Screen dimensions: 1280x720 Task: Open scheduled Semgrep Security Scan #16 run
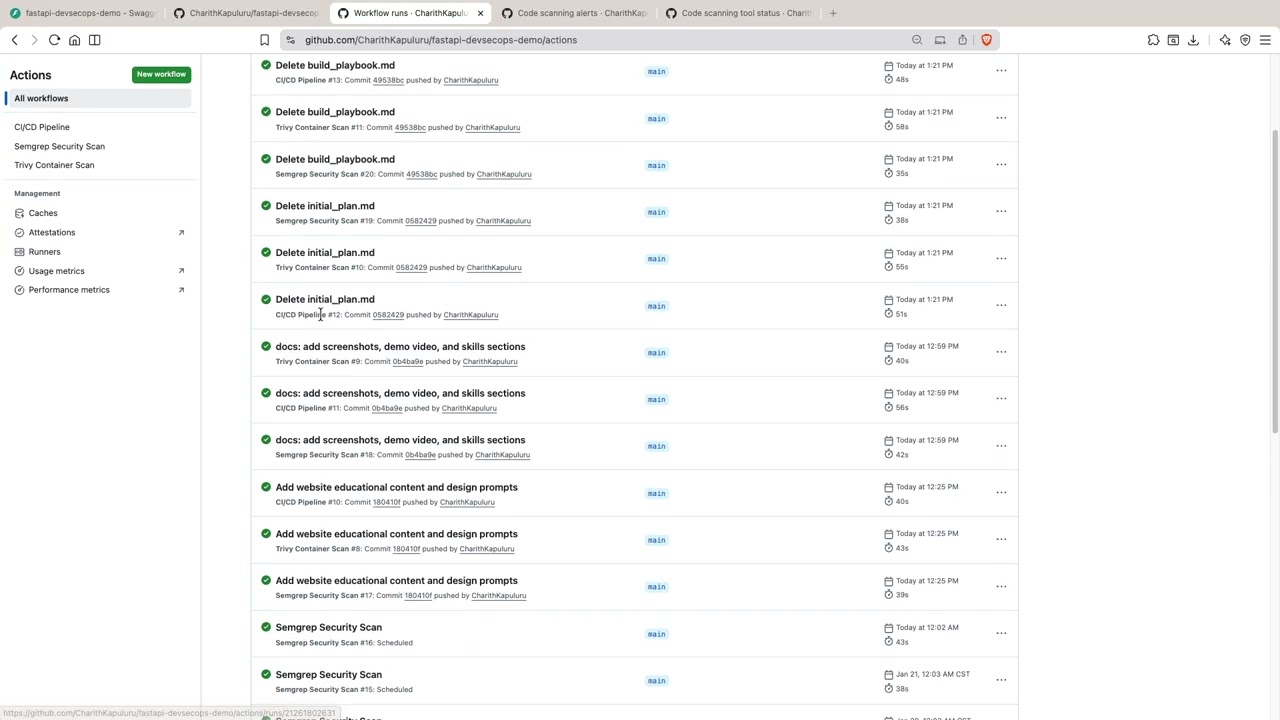[328, 627]
